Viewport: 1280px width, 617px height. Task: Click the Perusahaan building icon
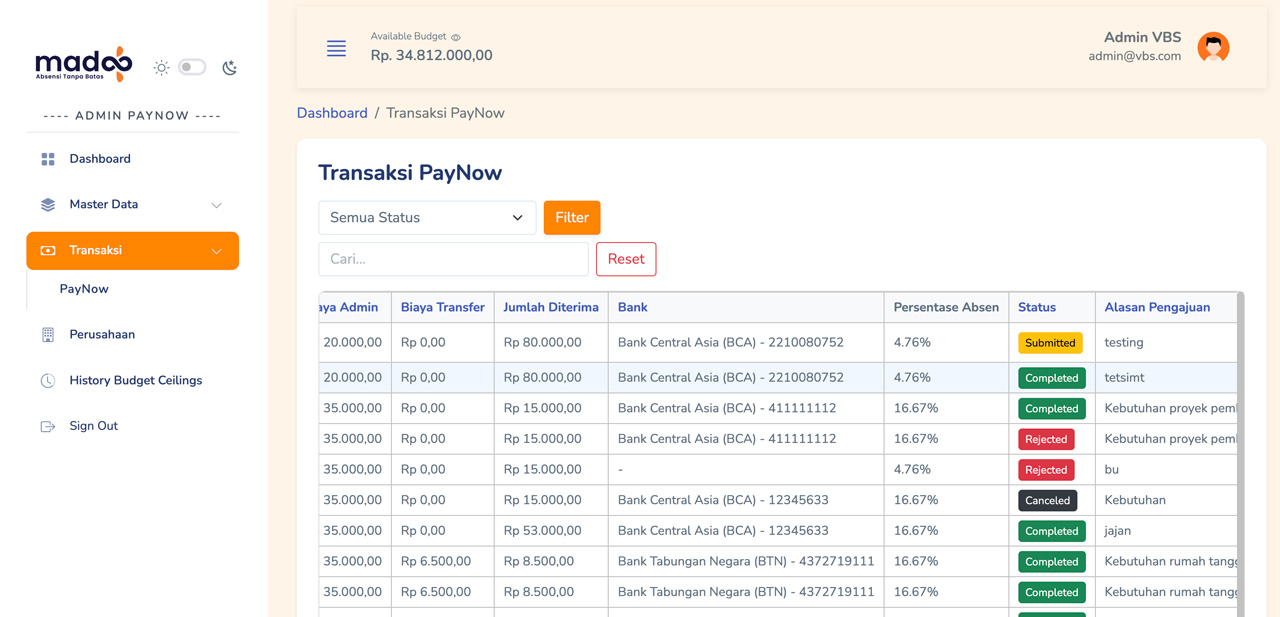pos(48,335)
